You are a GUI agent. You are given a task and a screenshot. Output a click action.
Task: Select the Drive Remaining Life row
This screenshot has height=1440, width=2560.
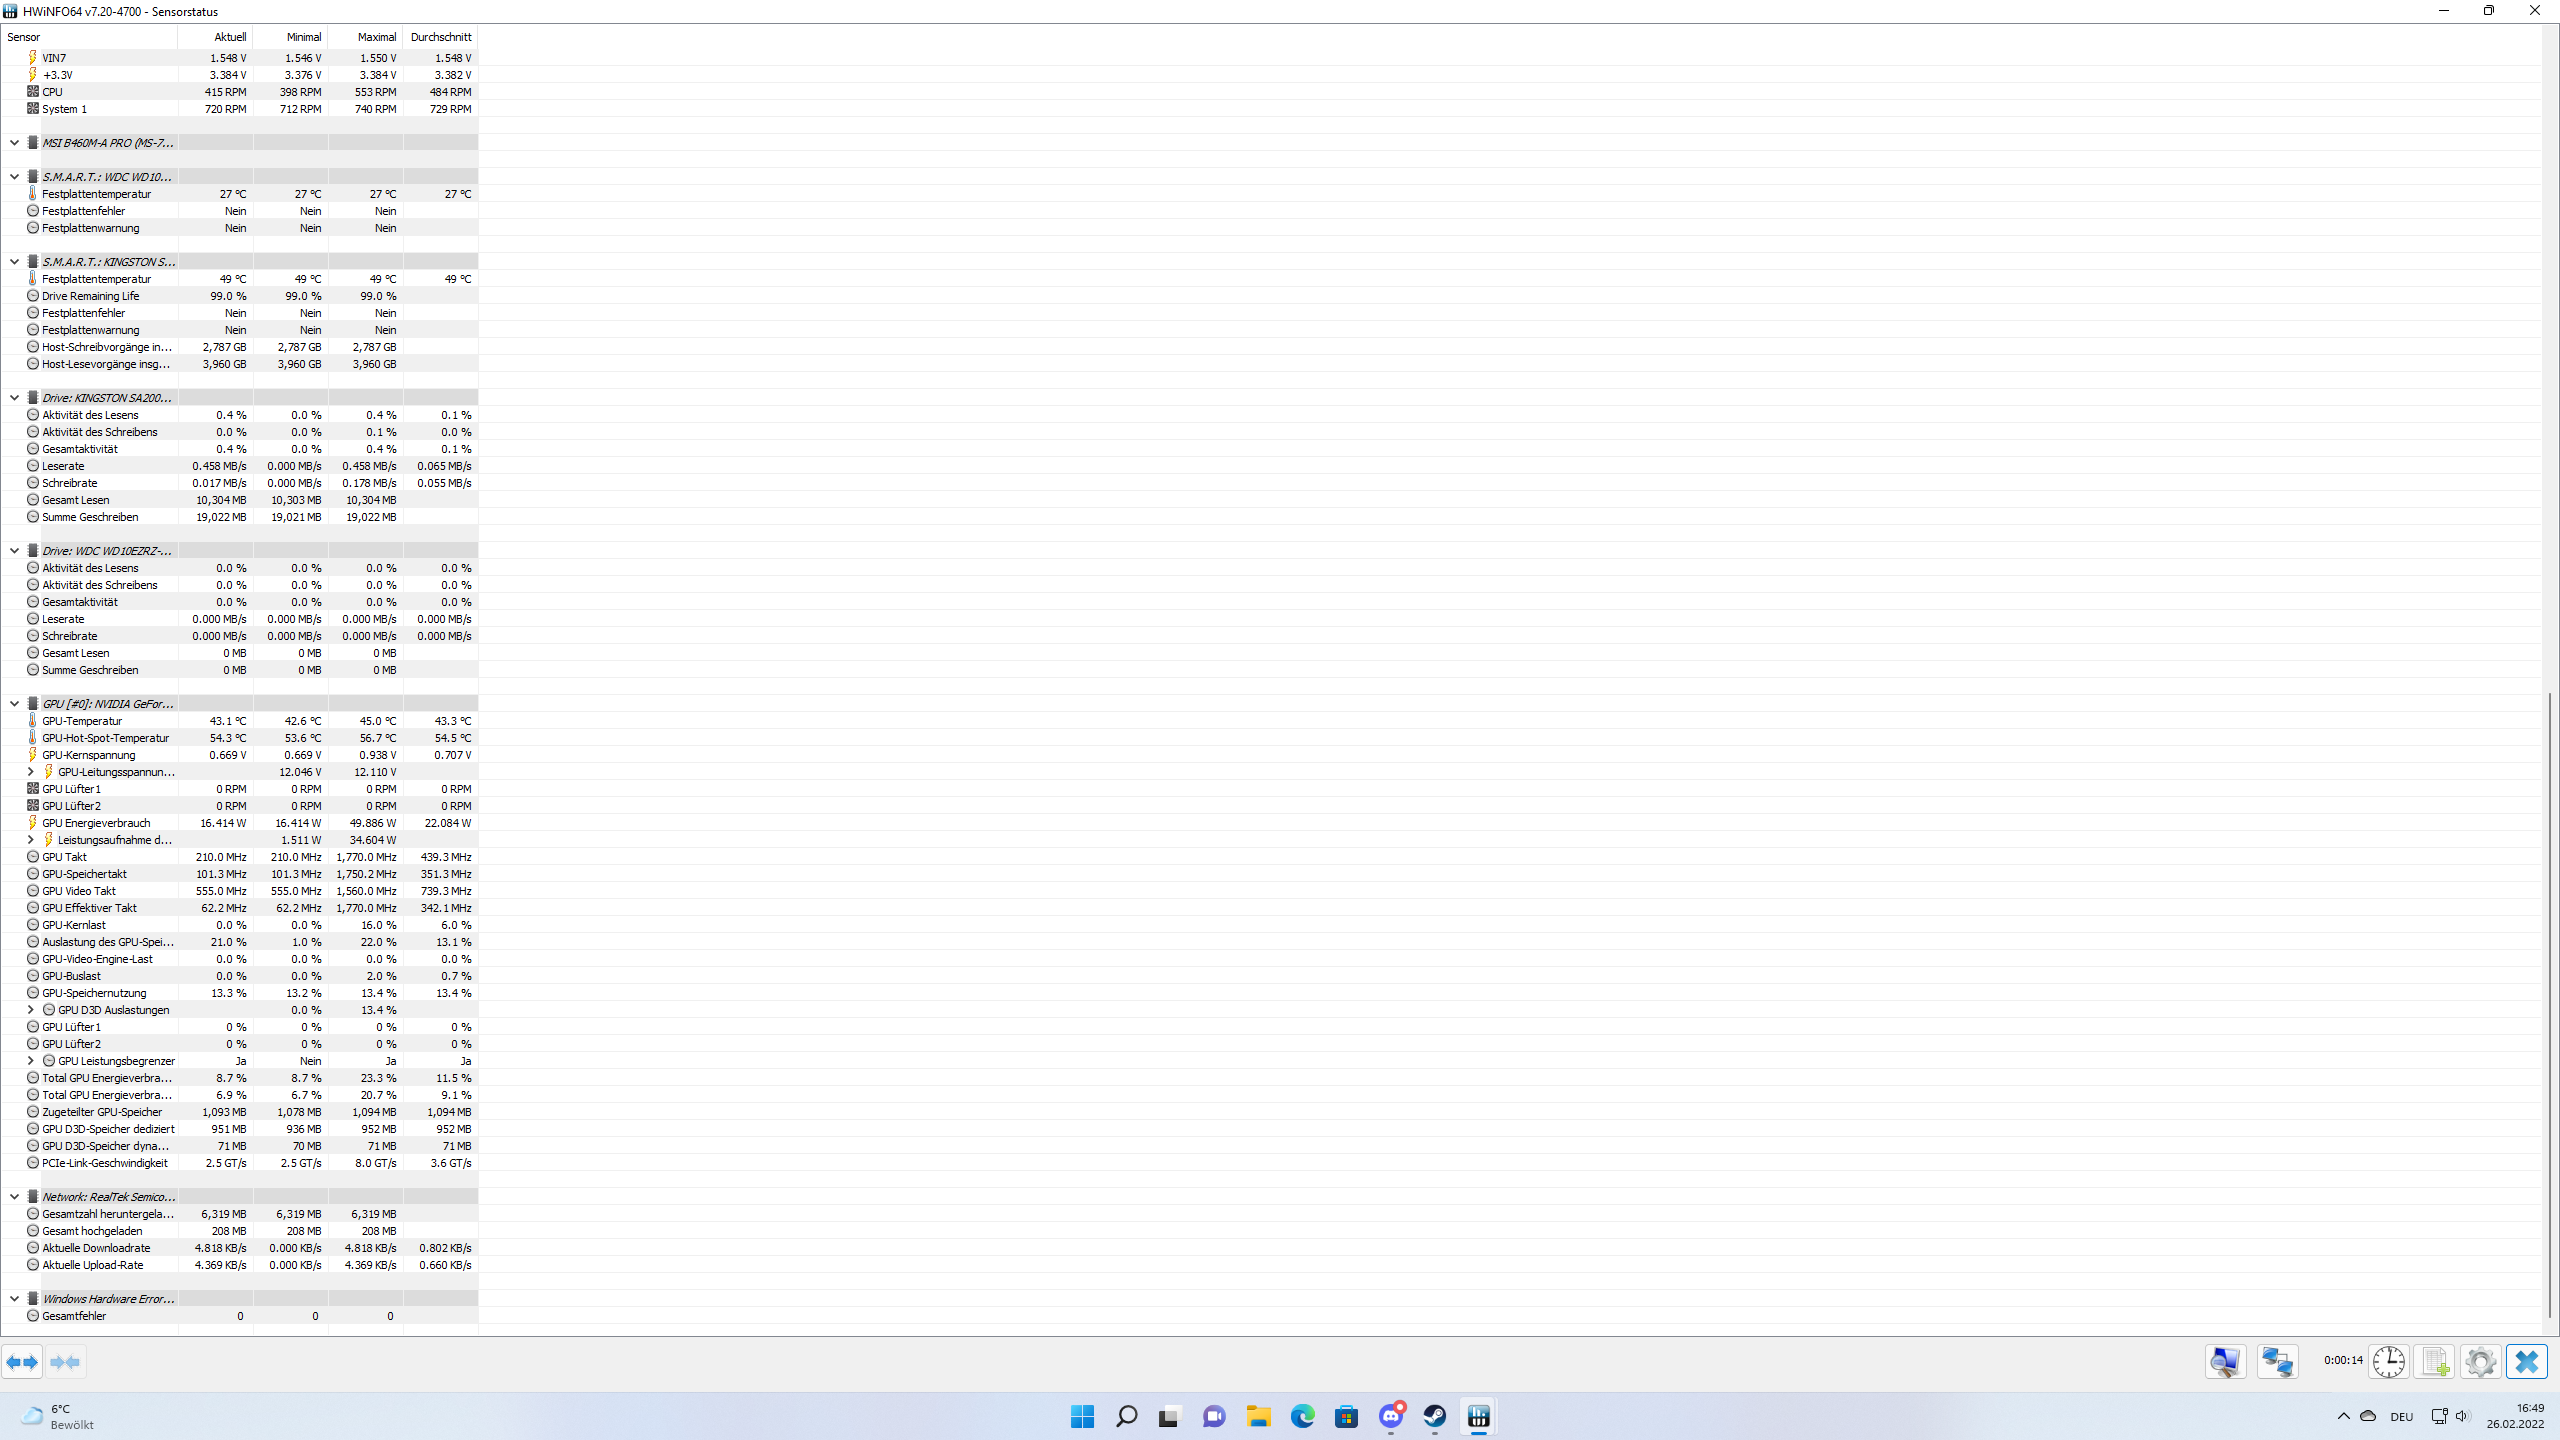click(90, 296)
